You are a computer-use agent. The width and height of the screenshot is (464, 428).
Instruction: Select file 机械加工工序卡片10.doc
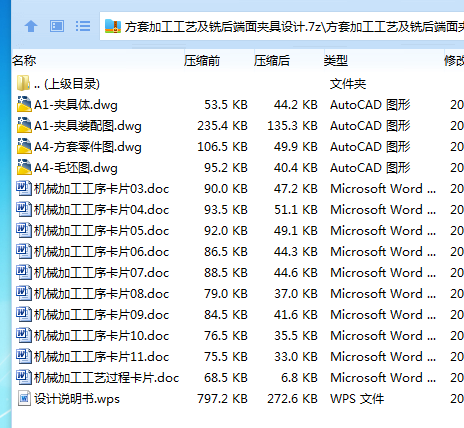[102, 336]
